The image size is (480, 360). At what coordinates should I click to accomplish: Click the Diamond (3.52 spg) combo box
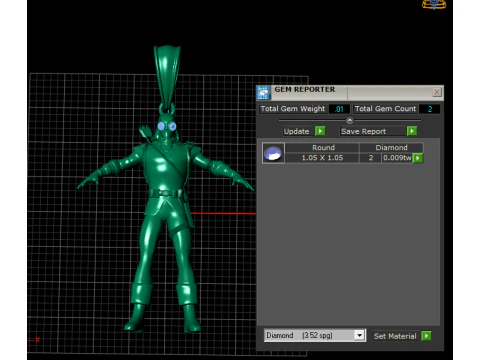[x=314, y=335]
